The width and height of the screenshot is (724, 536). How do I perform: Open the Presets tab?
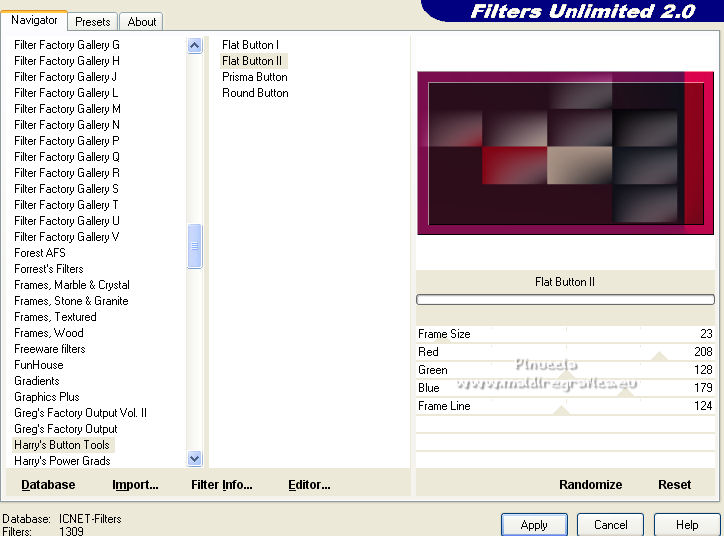(x=93, y=22)
